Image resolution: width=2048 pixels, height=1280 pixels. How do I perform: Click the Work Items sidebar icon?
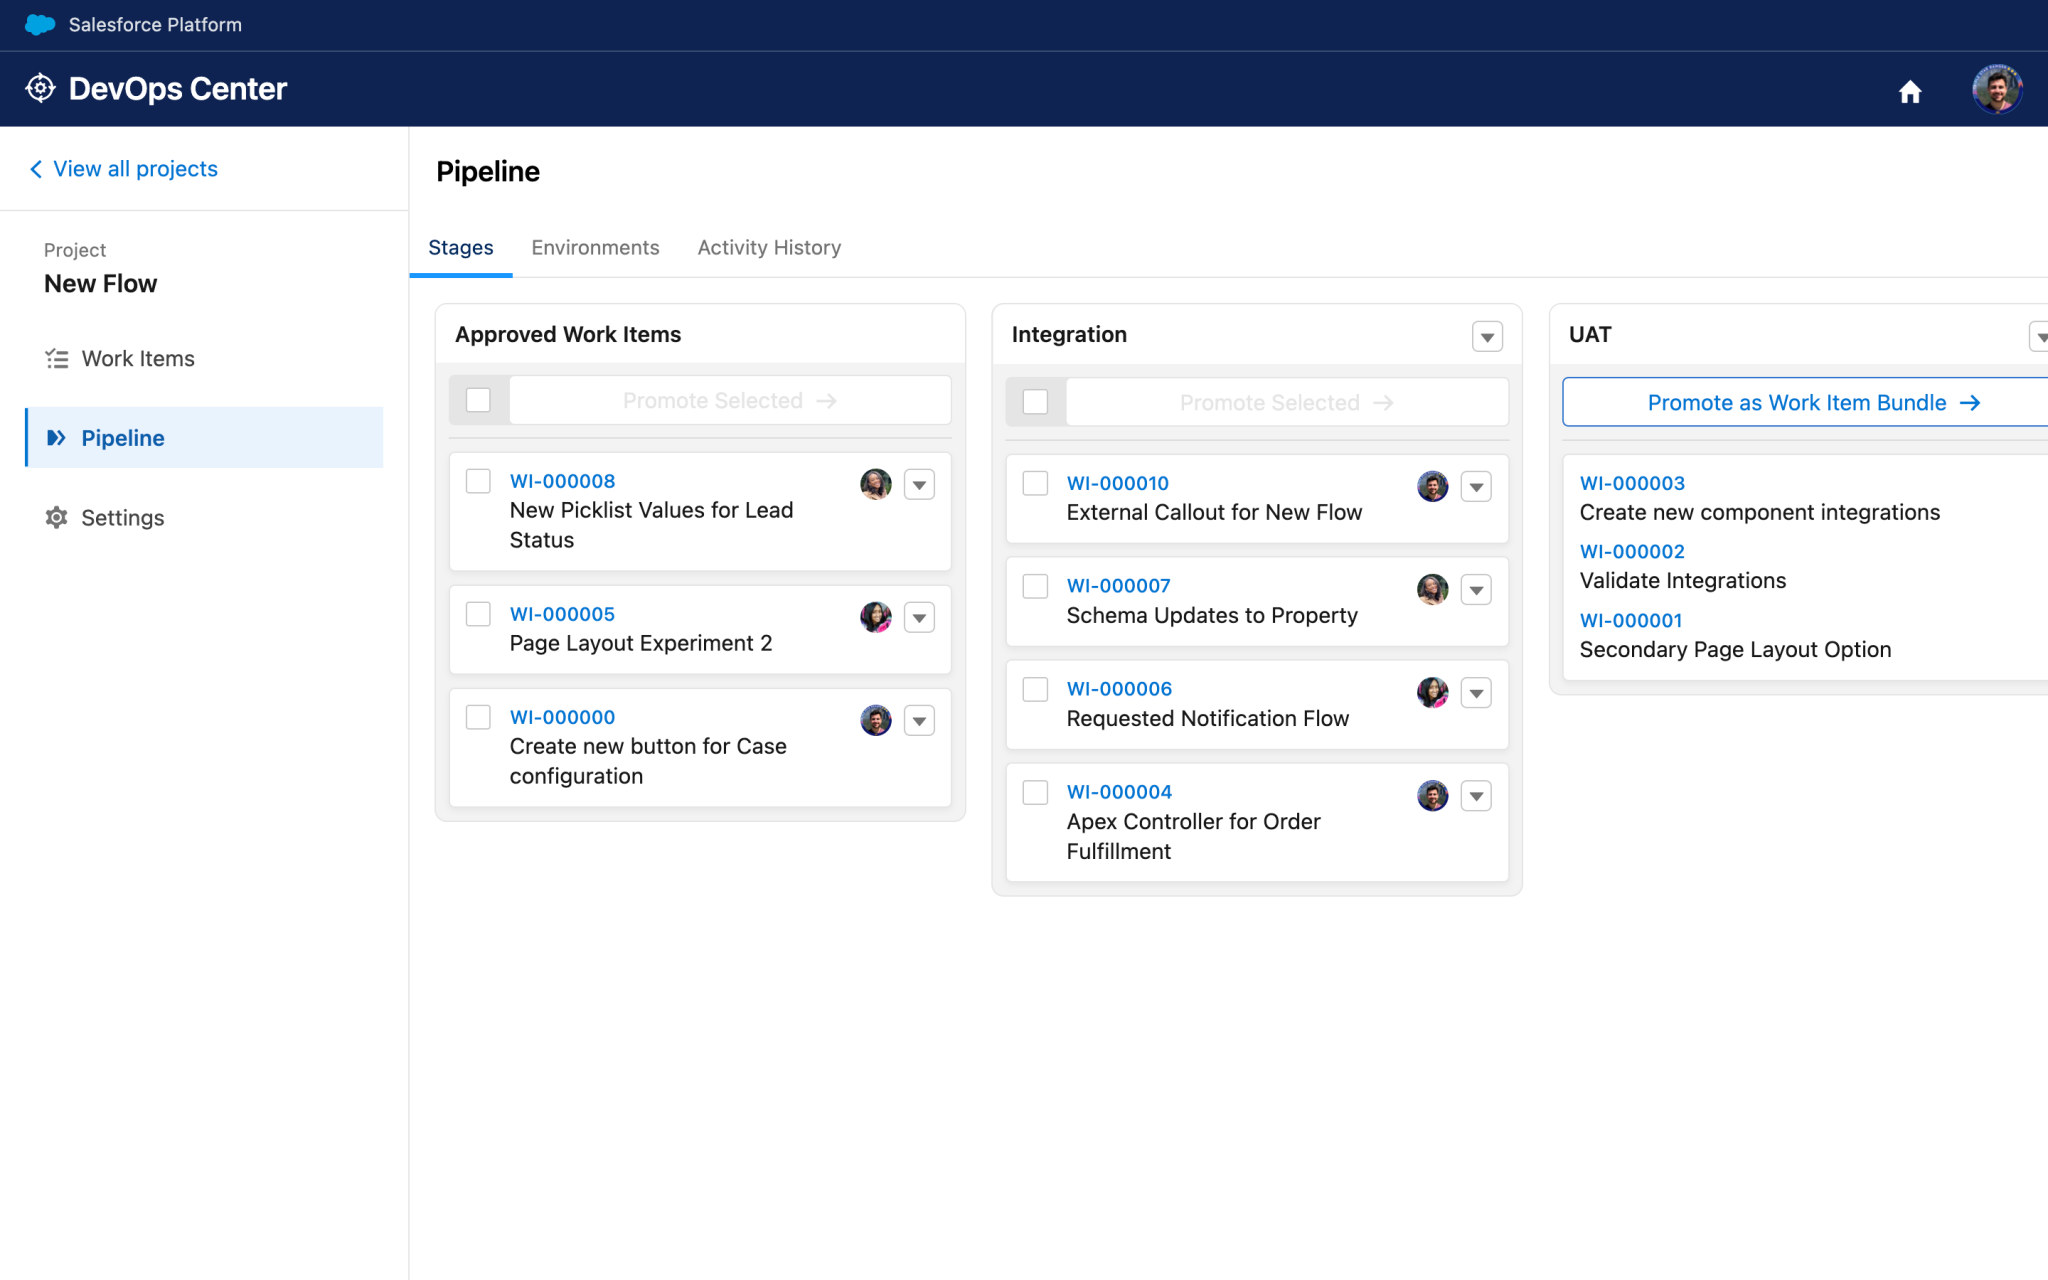[56, 357]
